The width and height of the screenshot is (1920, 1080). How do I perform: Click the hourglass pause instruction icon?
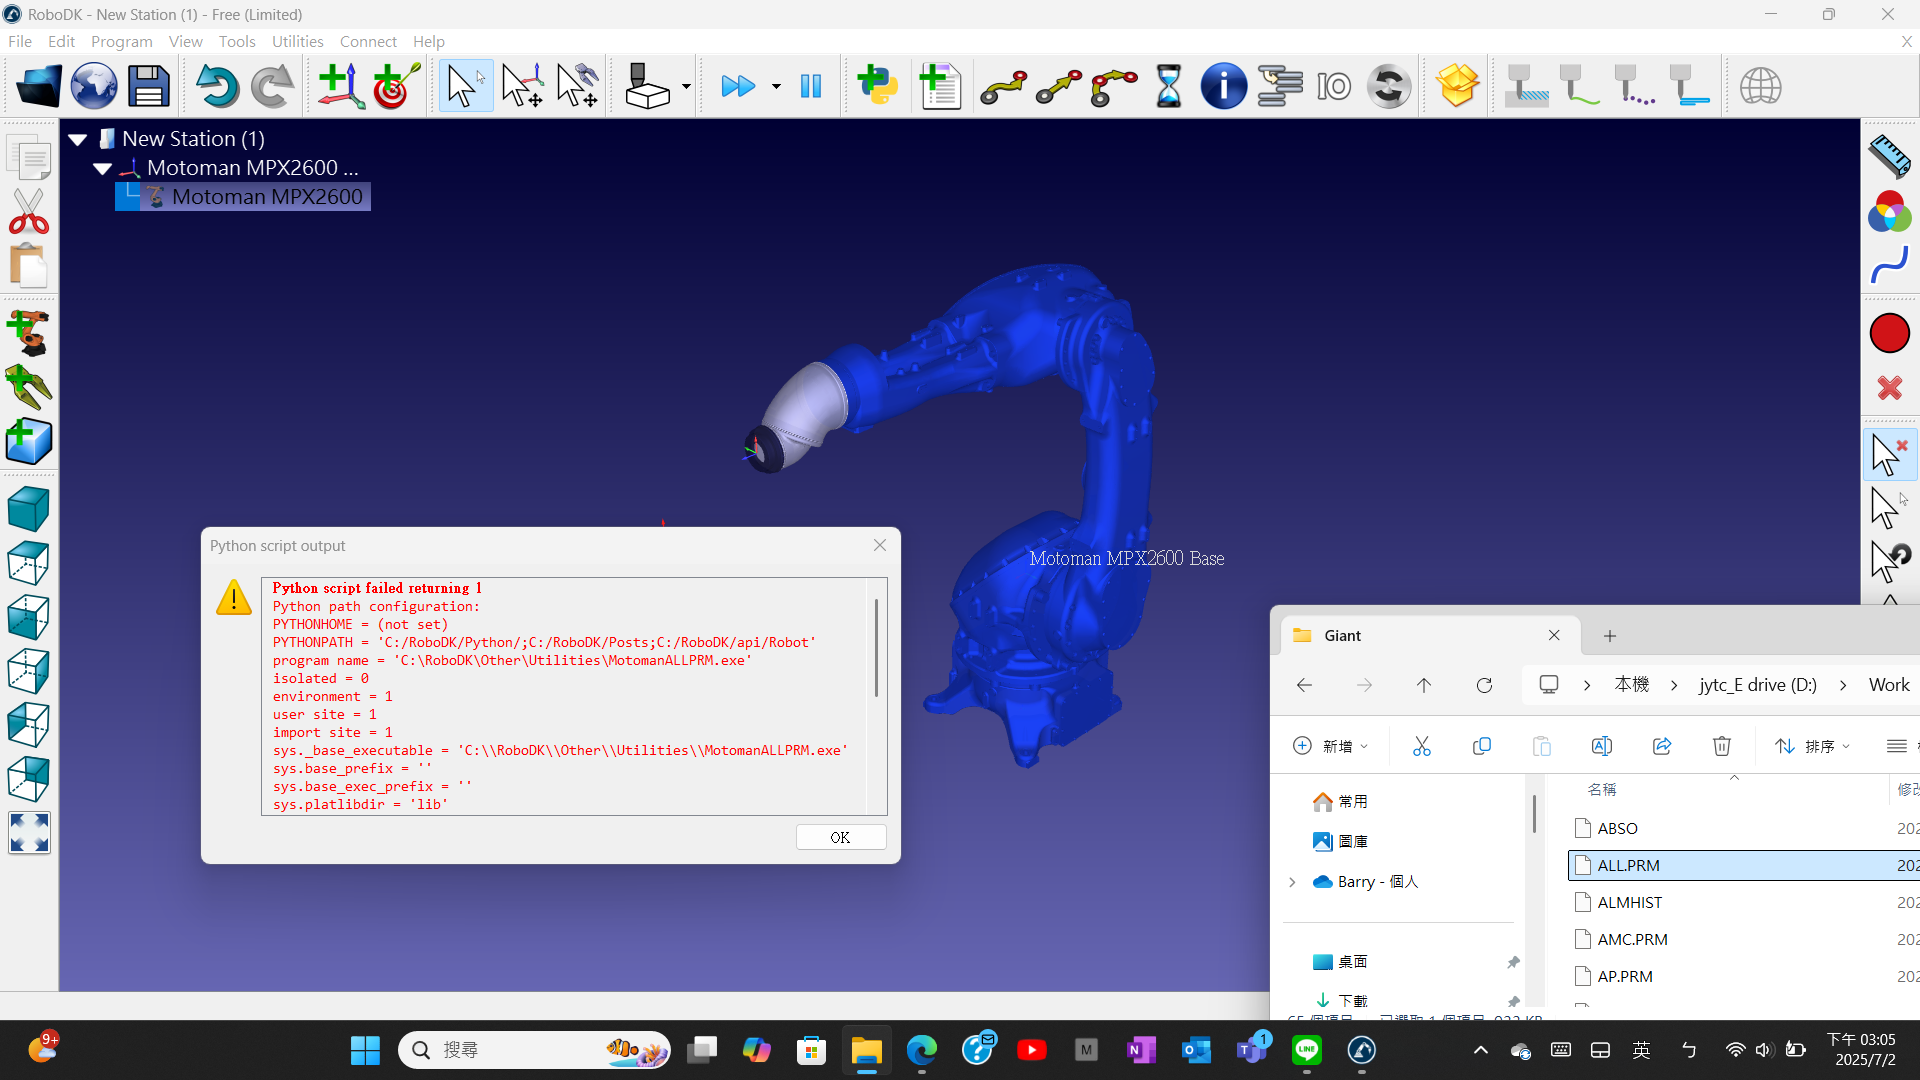click(x=1168, y=87)
